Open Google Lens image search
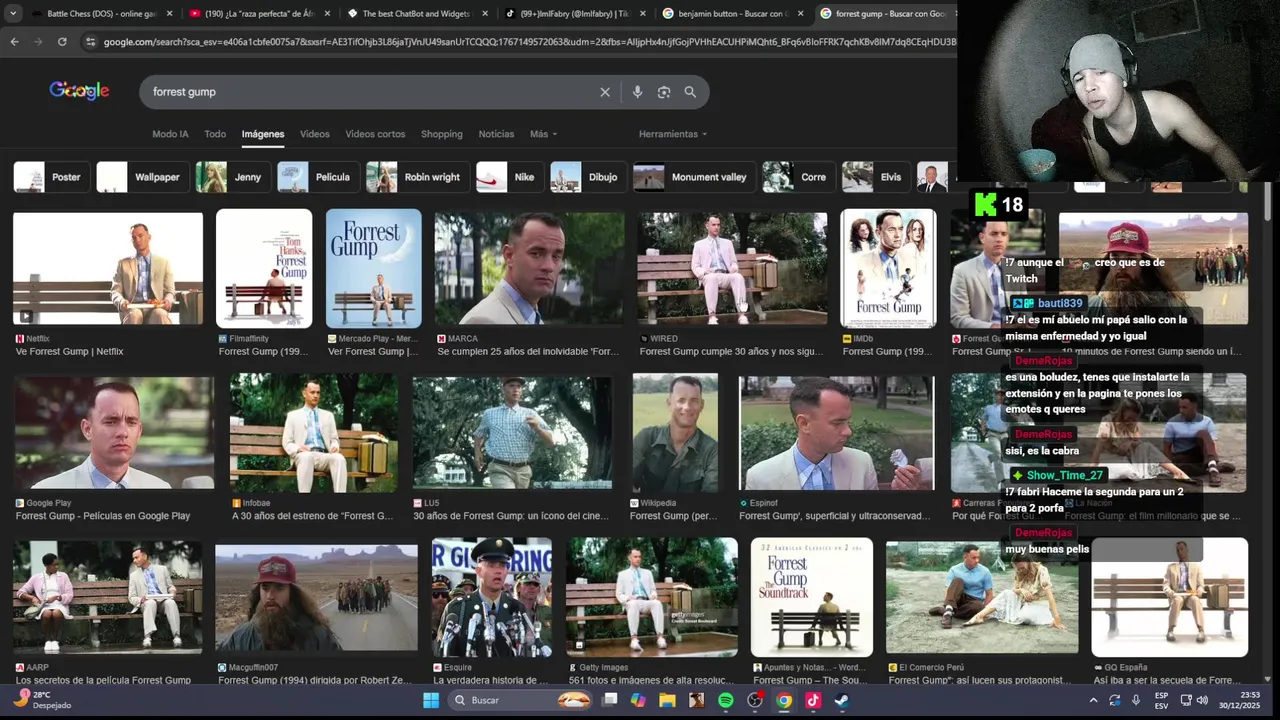Viewport: 1280px width, 720px height. 663,92
